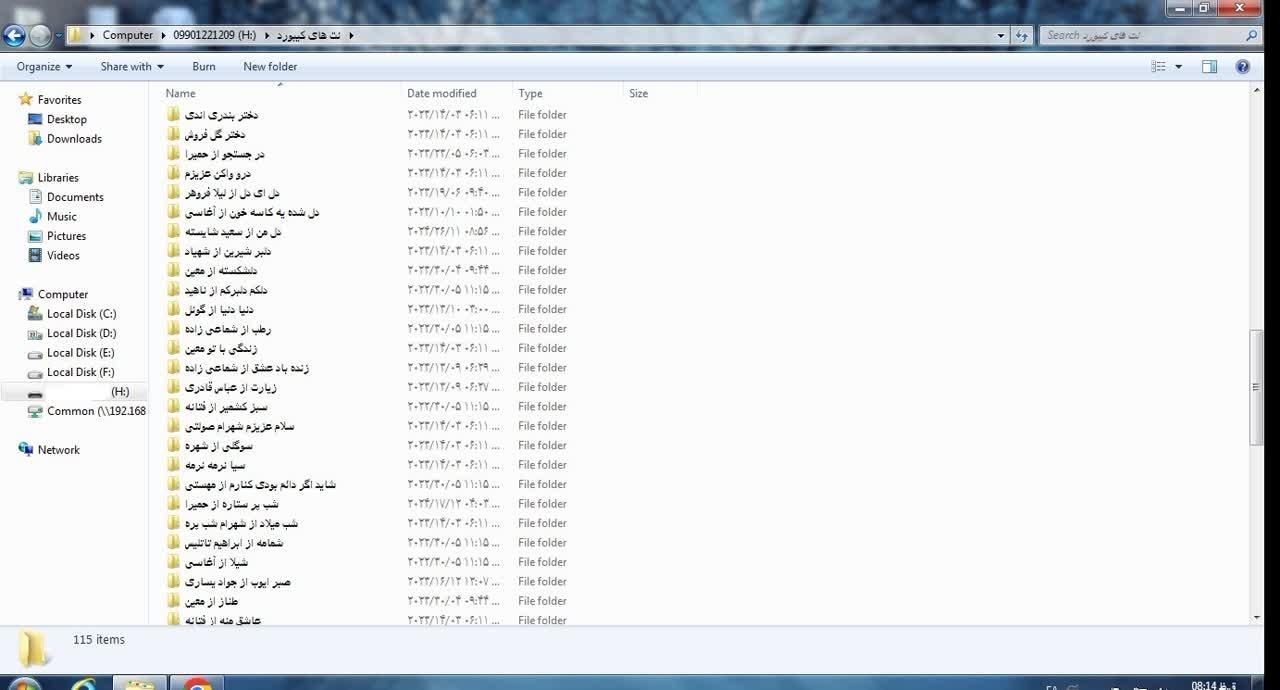The width and height of the screenshot is (1280, 690).
Task: Click folder icon beside 'سوگلی از شهره'
Action: pos(173,445)
